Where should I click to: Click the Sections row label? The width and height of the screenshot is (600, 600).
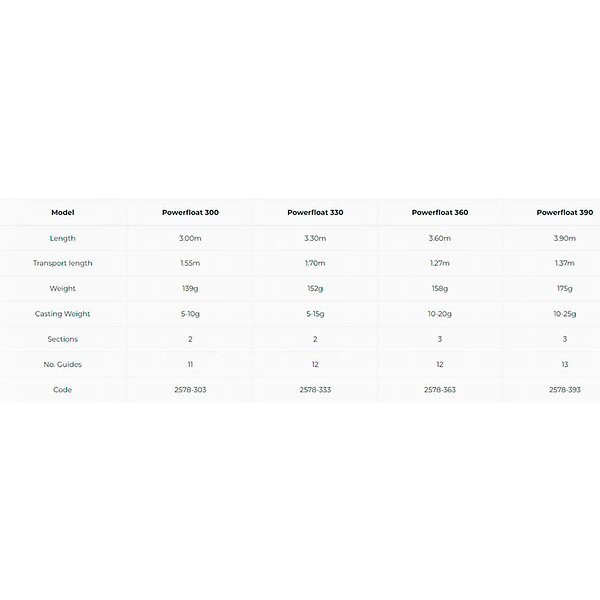click(x=63, y=339)
